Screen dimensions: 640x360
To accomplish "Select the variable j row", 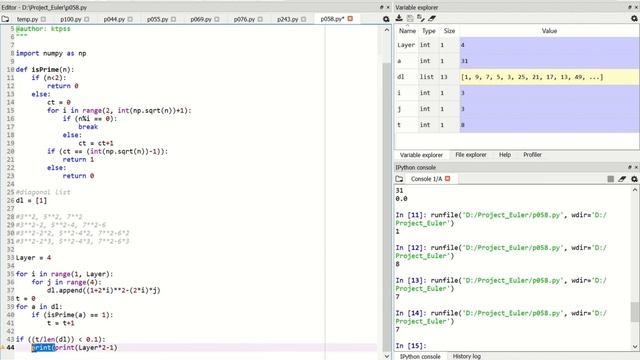I will pos(517,109).
